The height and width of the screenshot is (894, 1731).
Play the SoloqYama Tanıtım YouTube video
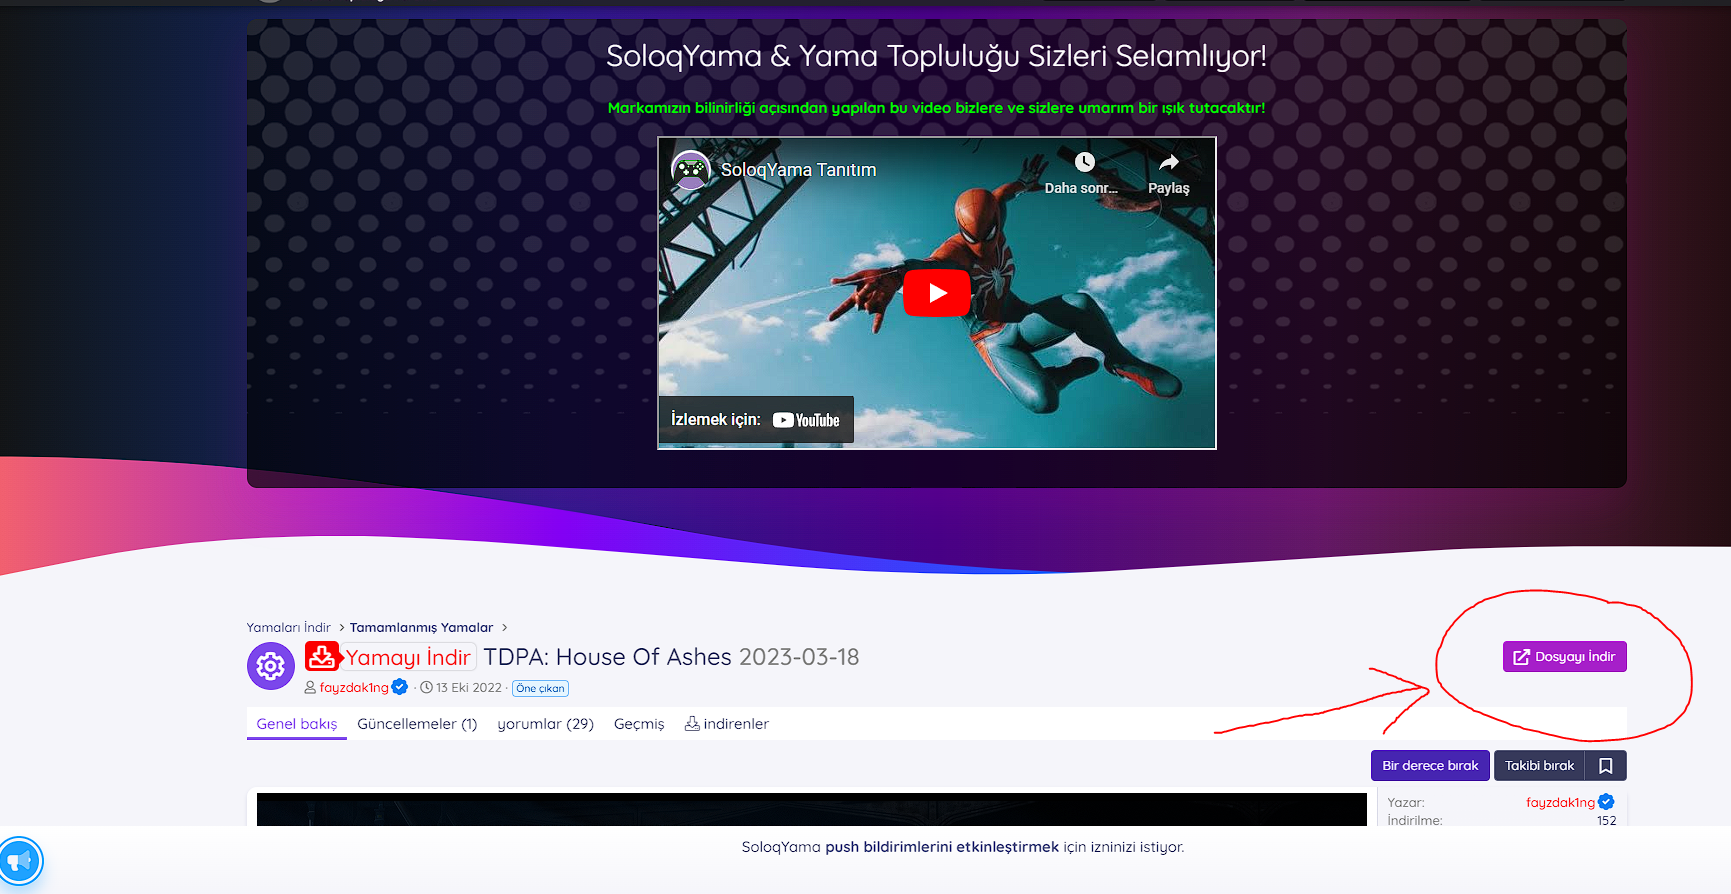click(x=937, y=293)
